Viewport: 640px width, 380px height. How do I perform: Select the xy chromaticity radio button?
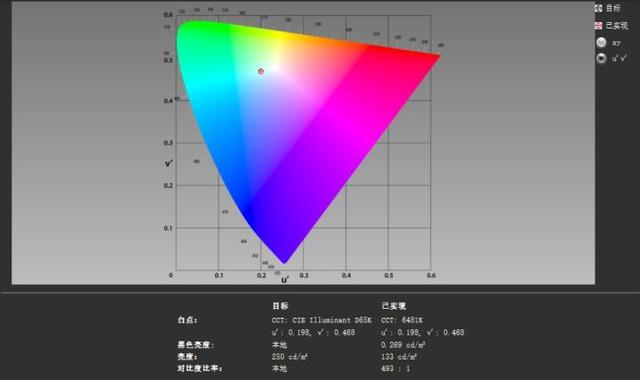[x=601, y=42]
